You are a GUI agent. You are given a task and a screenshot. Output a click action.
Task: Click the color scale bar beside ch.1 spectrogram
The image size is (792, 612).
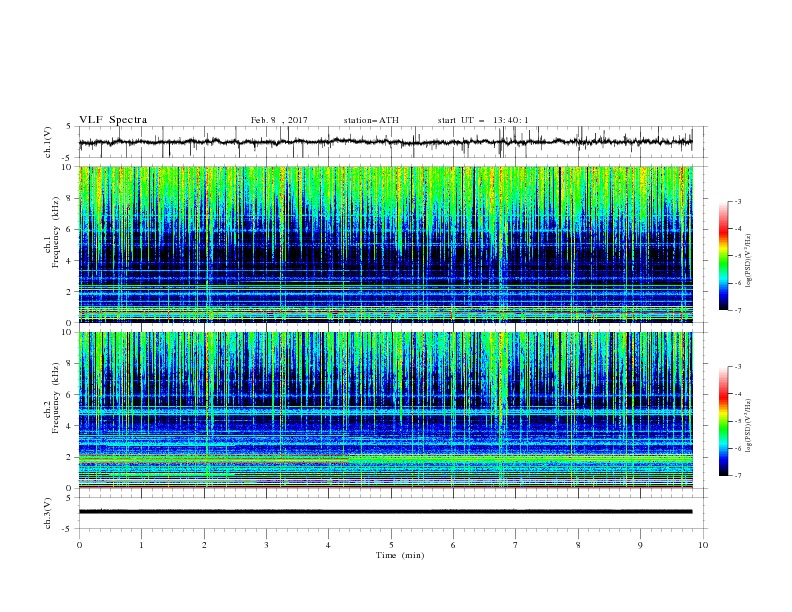[723, 256]
